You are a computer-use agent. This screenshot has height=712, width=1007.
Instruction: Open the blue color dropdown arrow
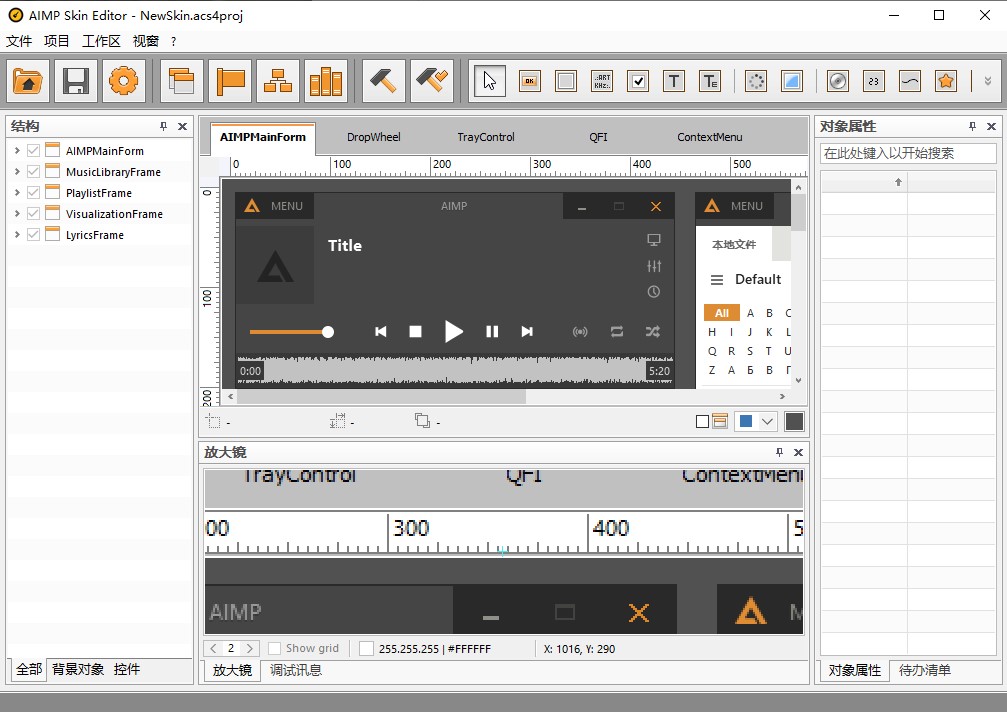pos(768,422)
